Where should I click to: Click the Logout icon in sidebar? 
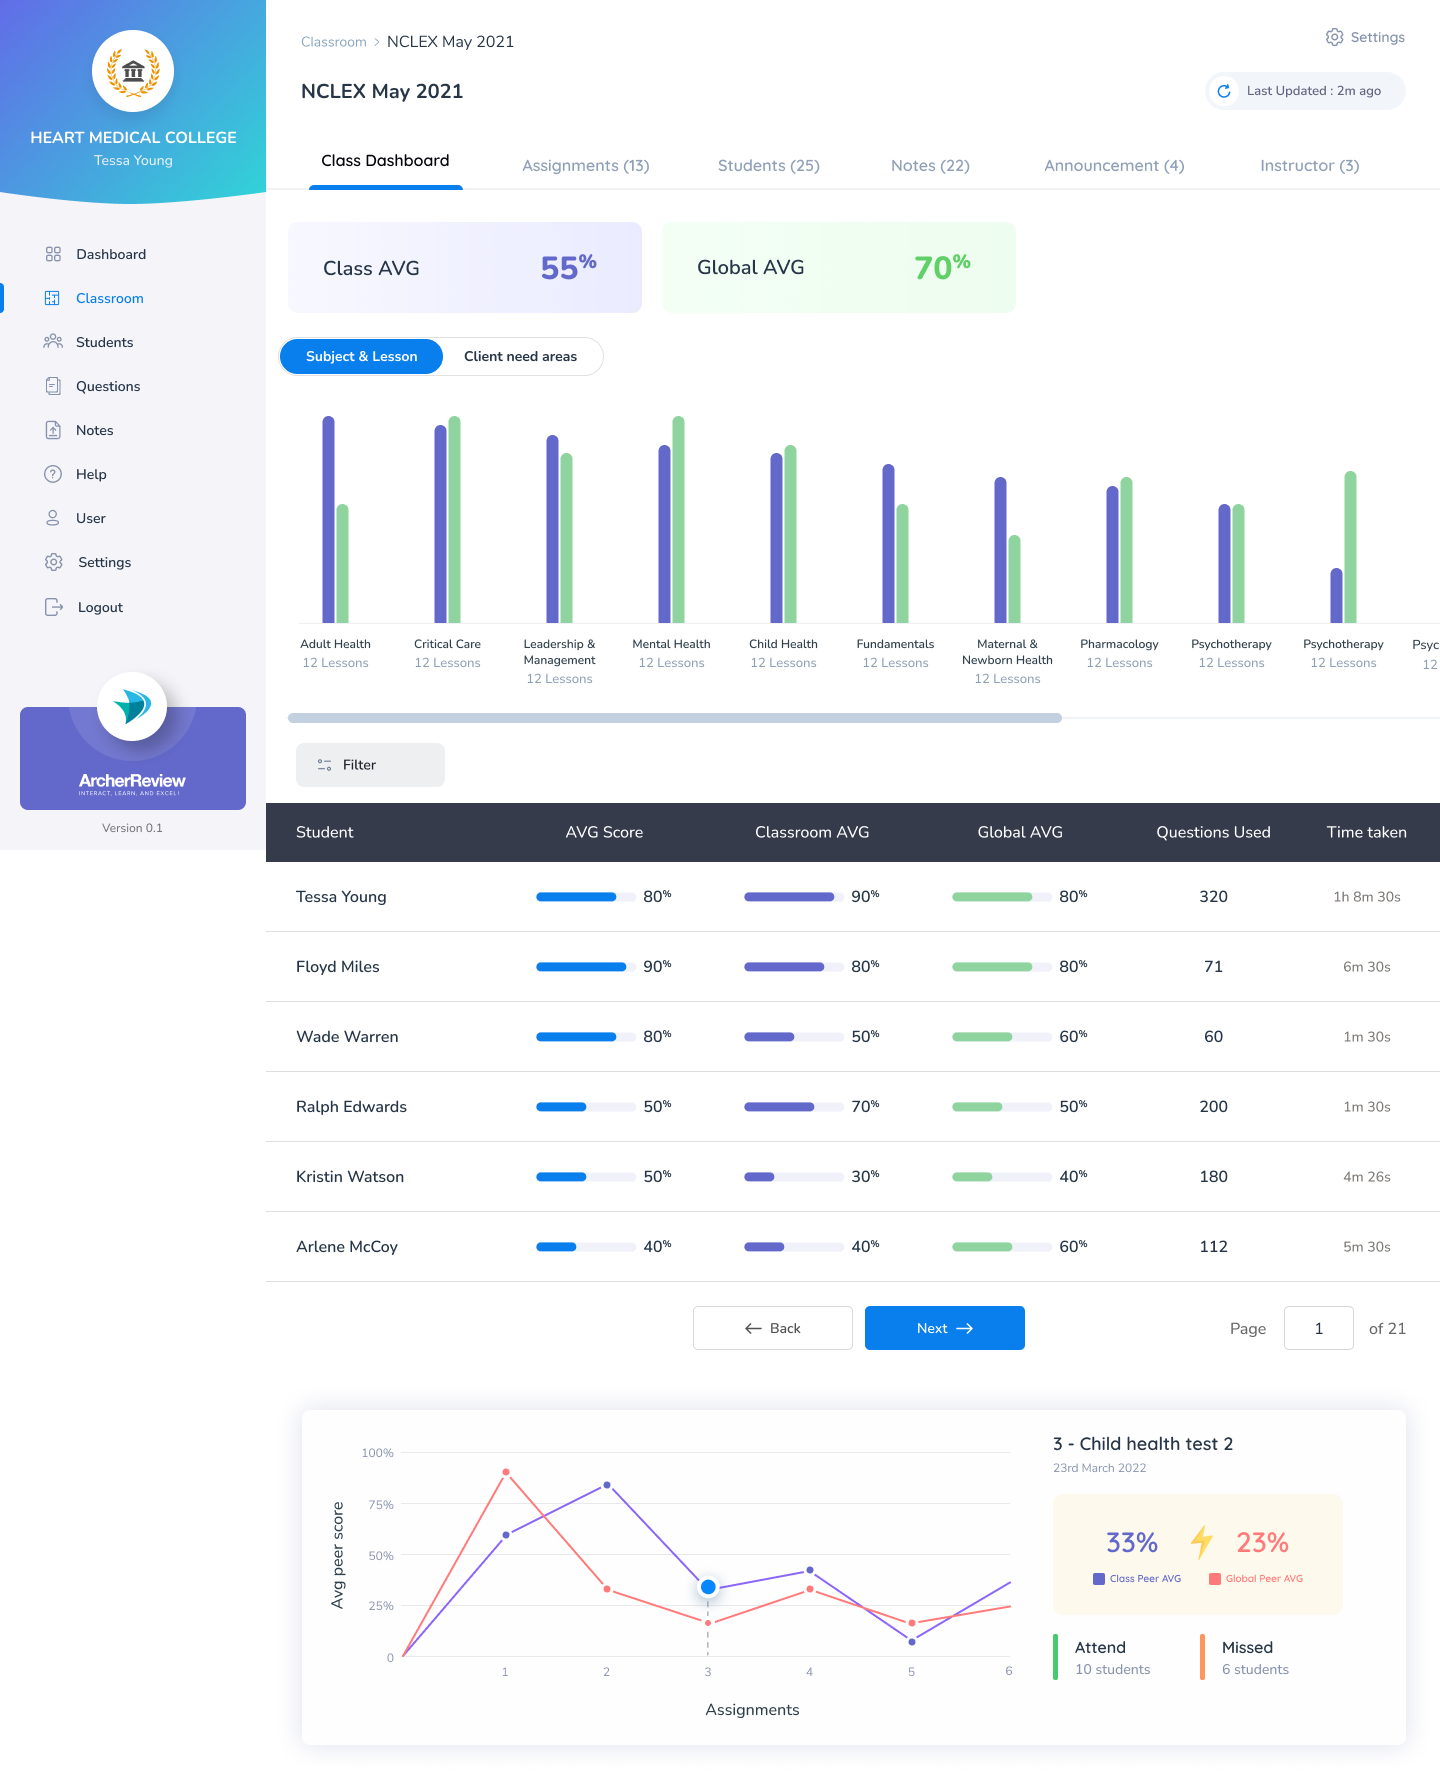[54, 607]
